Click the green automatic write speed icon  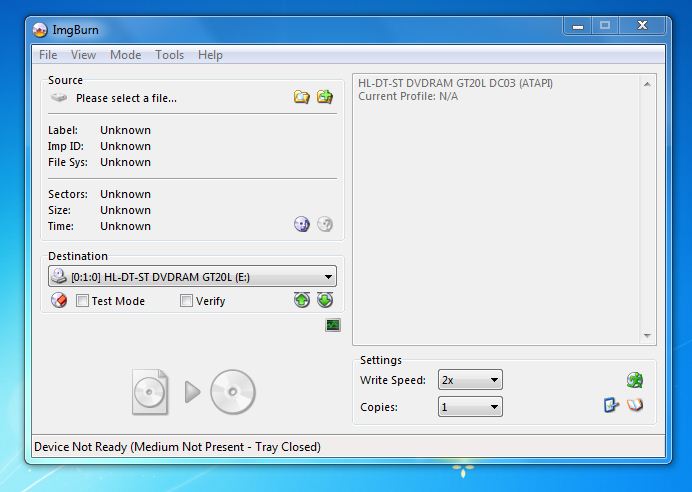[635, 380]
